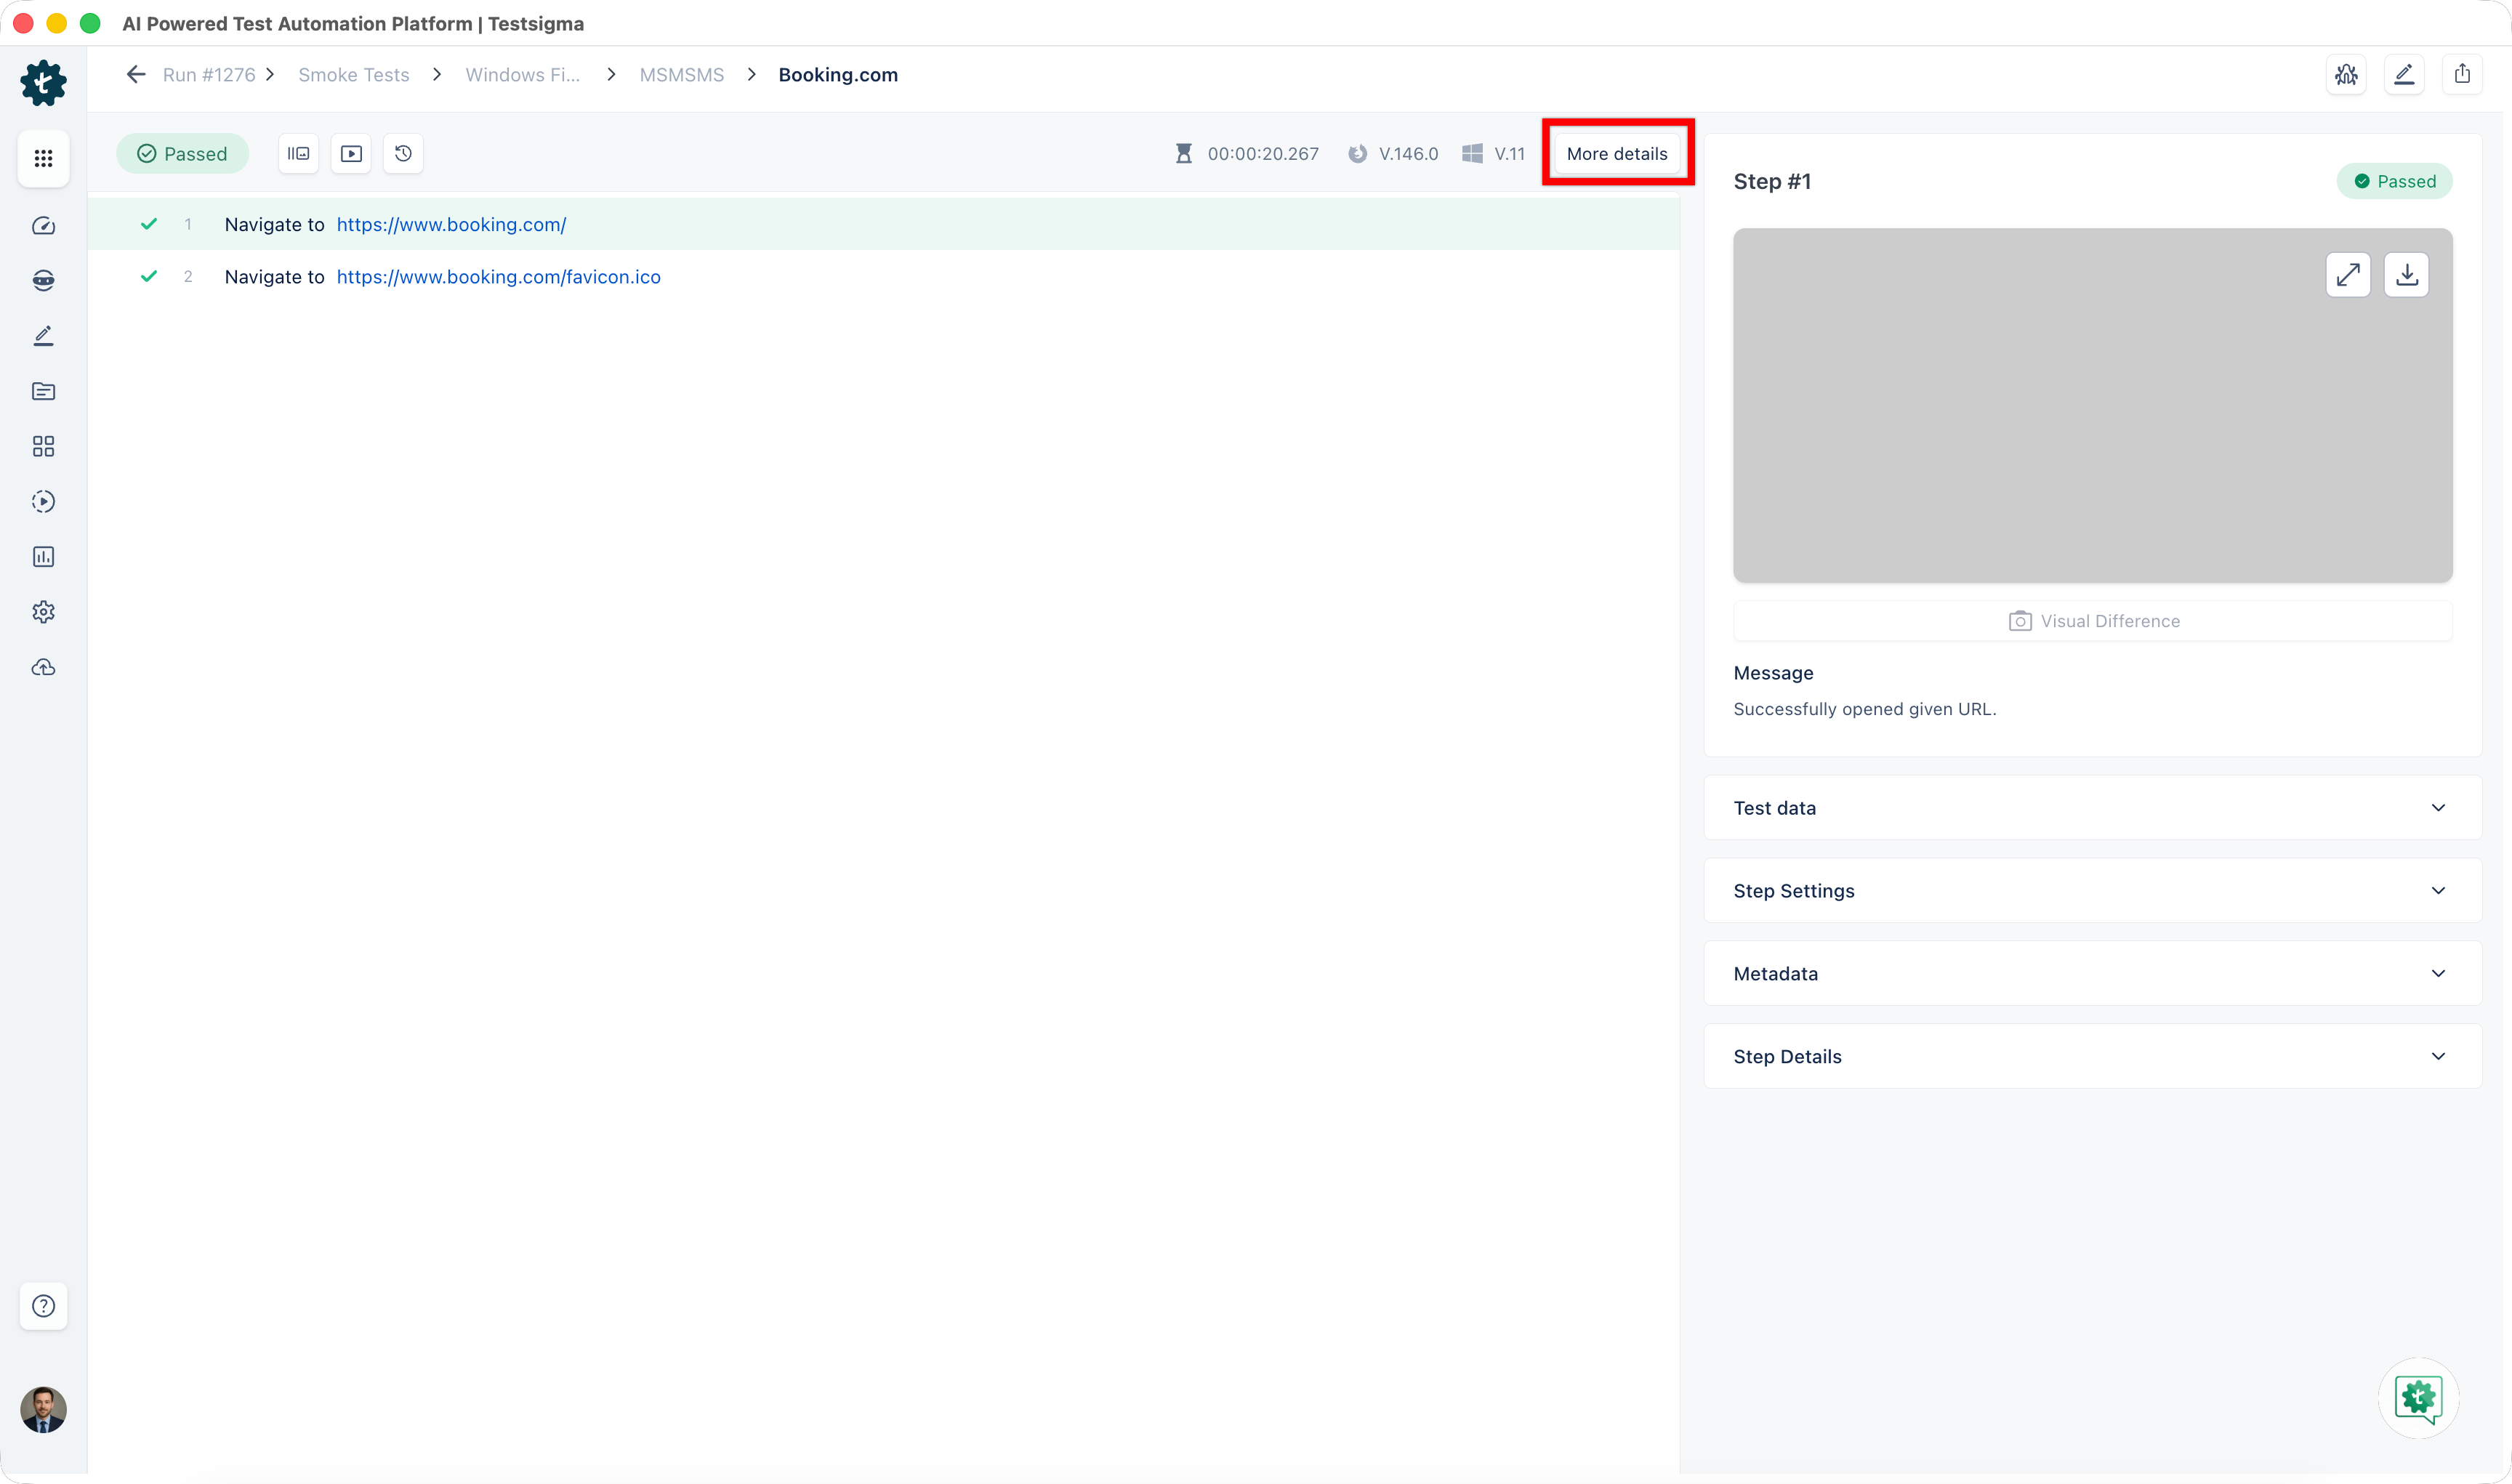Go to Windows Fi... breadcrumb

tap(523, 75)
